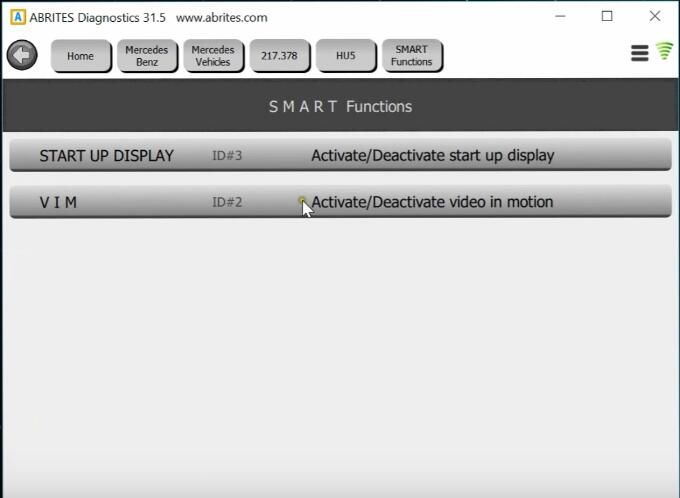Go to the Home breadcrumb
This screenshot has height=498, width=680.
click(81, 56)
